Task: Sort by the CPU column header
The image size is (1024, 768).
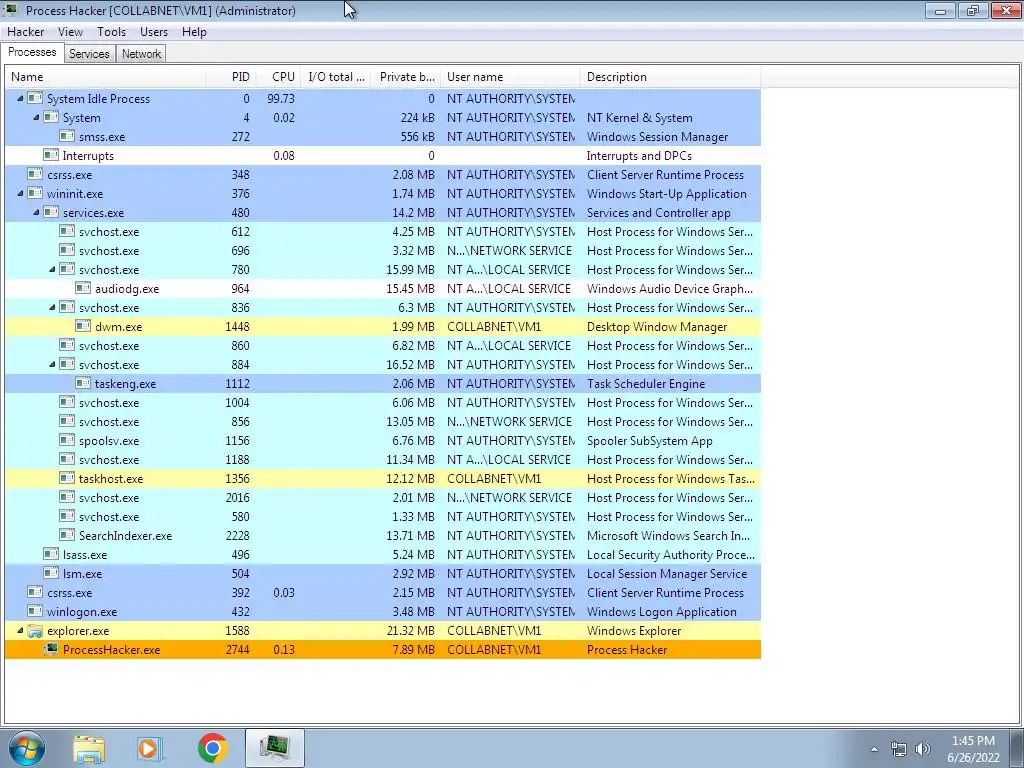Action: [x=279, y=76]
